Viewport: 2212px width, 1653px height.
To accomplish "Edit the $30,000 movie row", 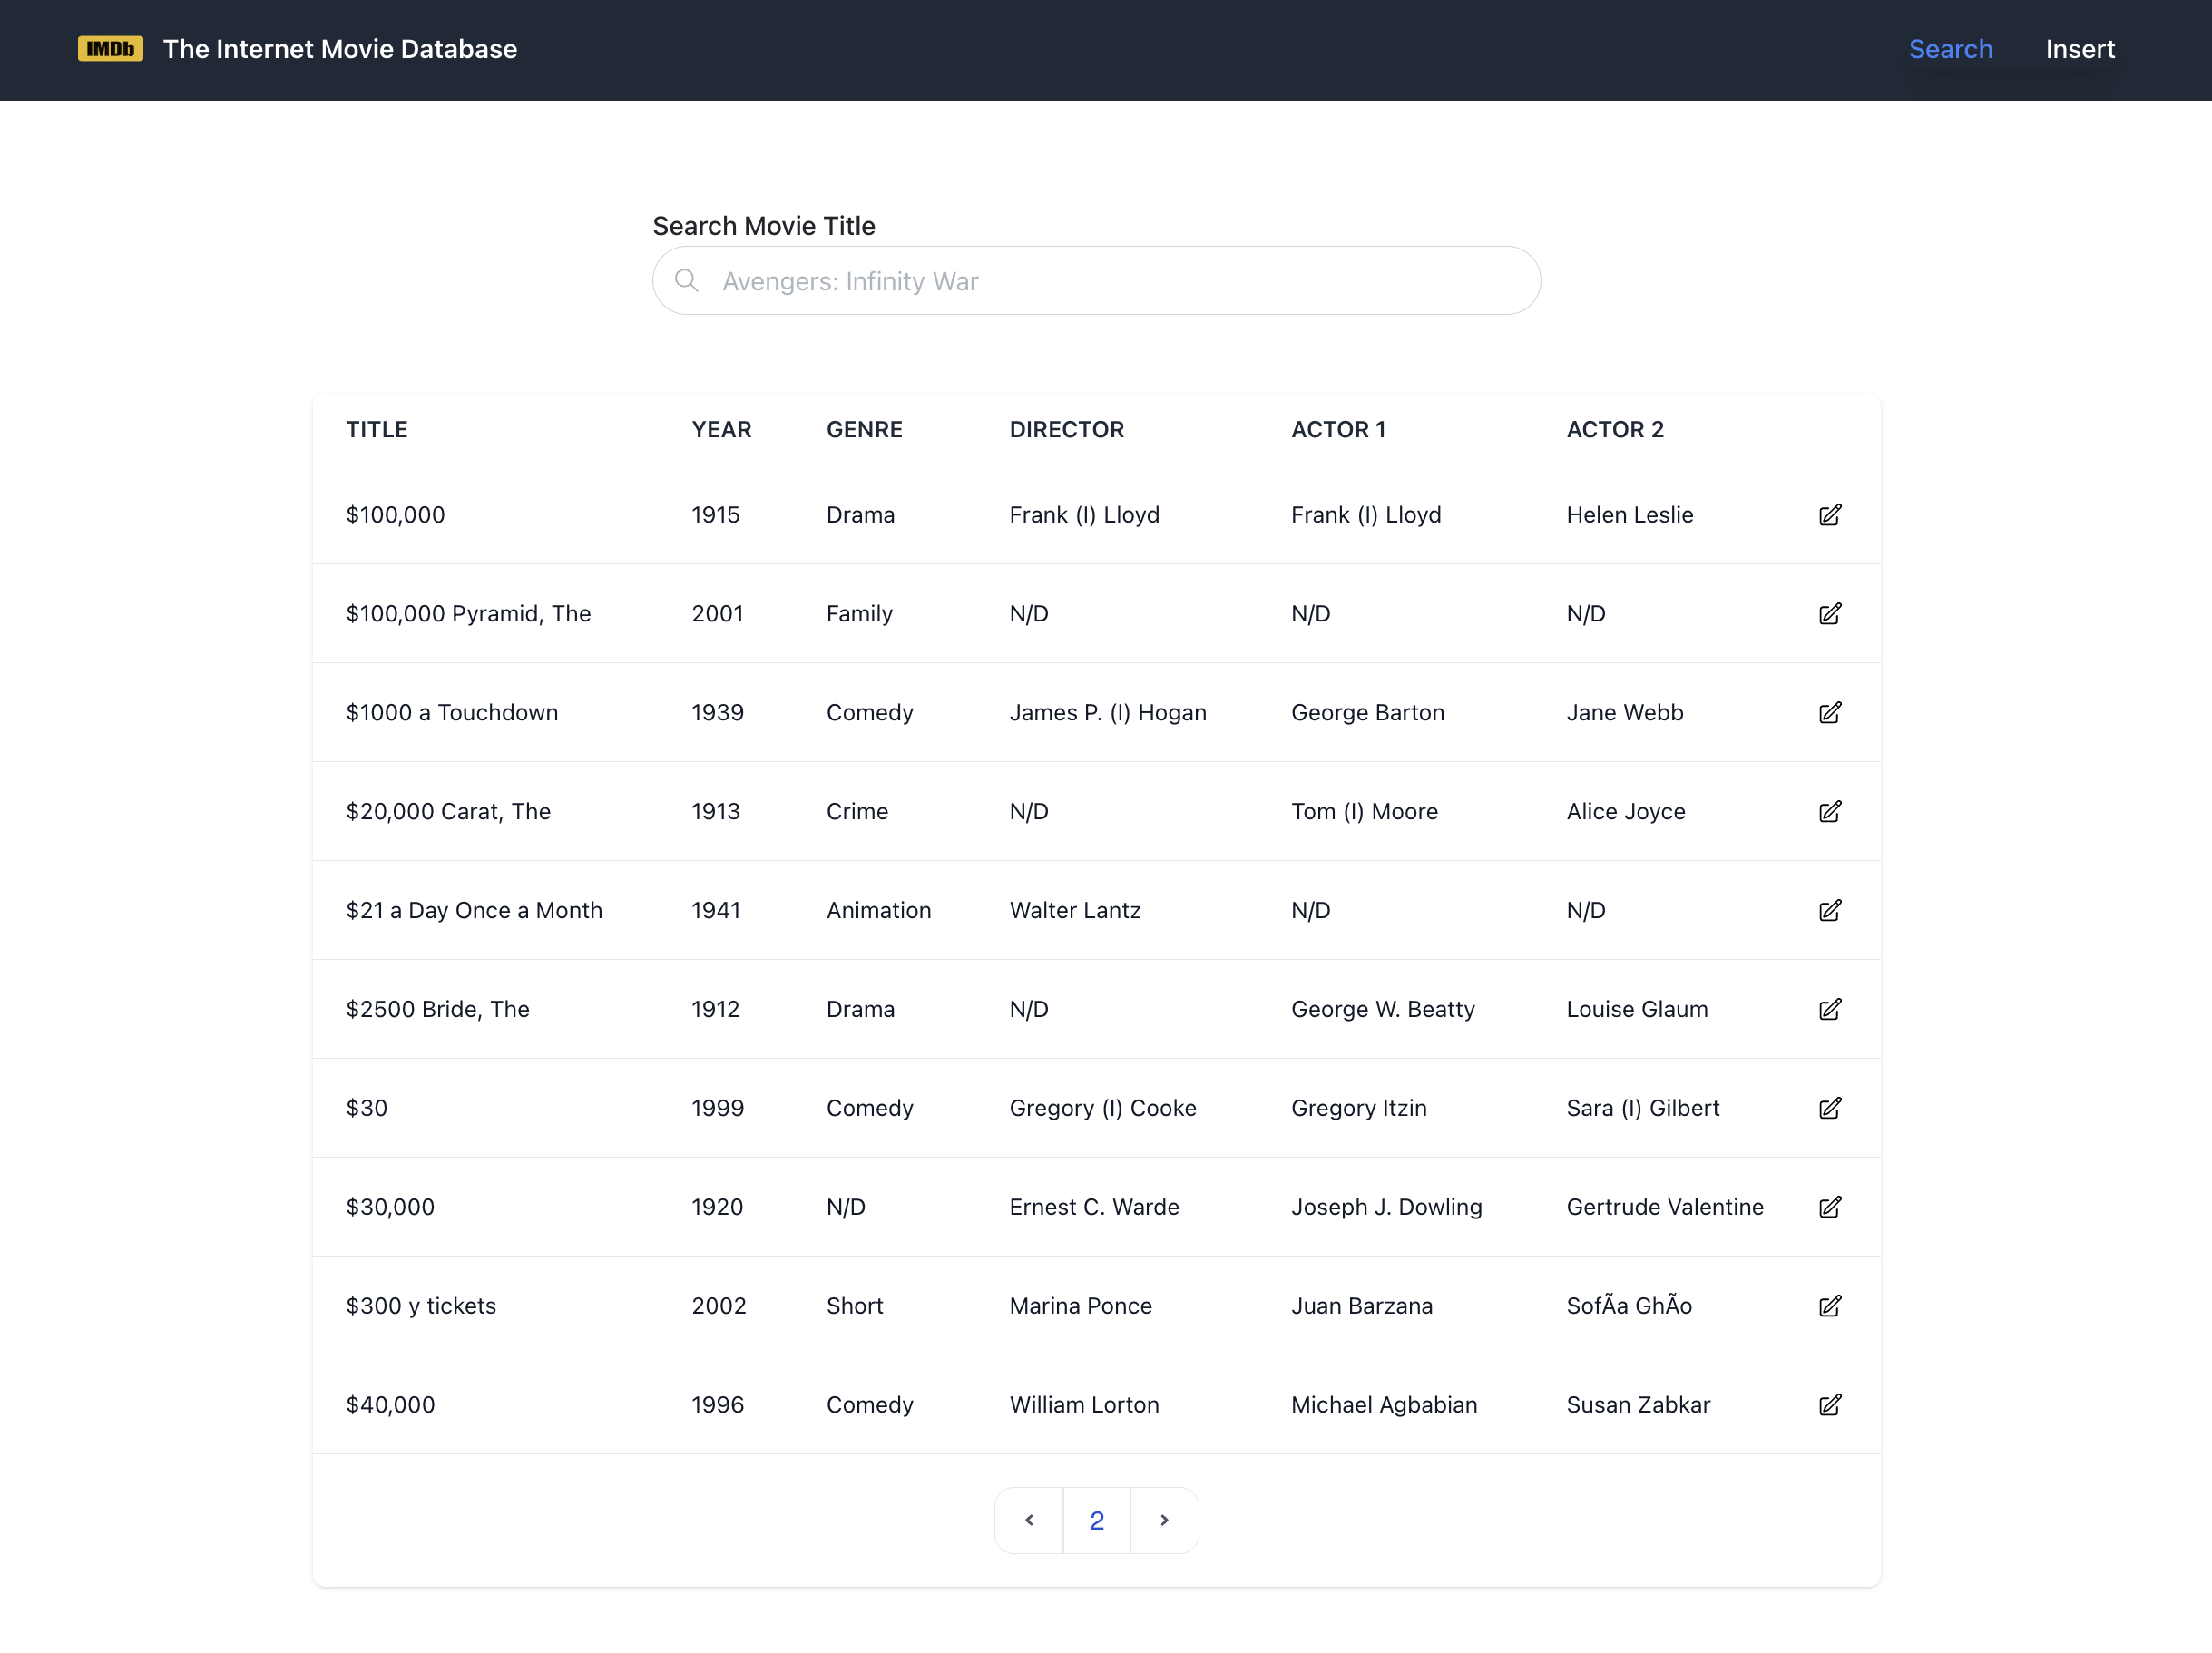I will pyautogui.click(x=1829, y=1207).
